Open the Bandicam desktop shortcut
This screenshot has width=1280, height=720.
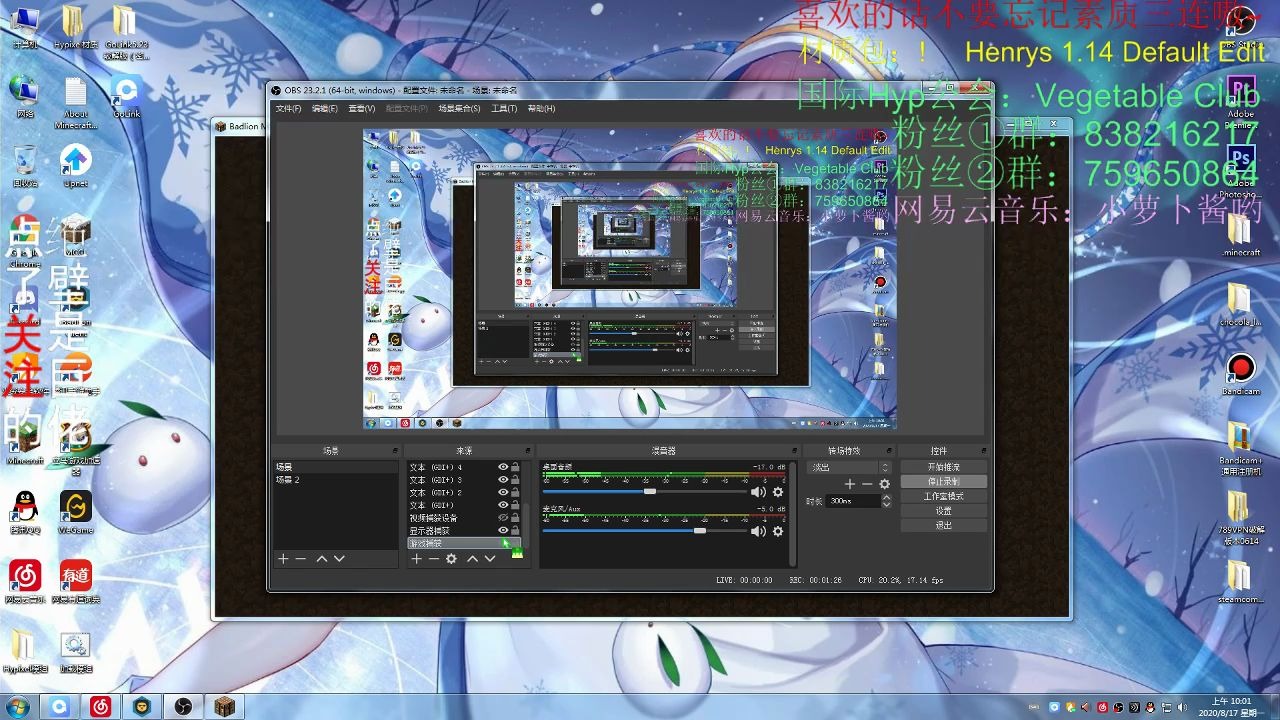tap(1240, 374)
